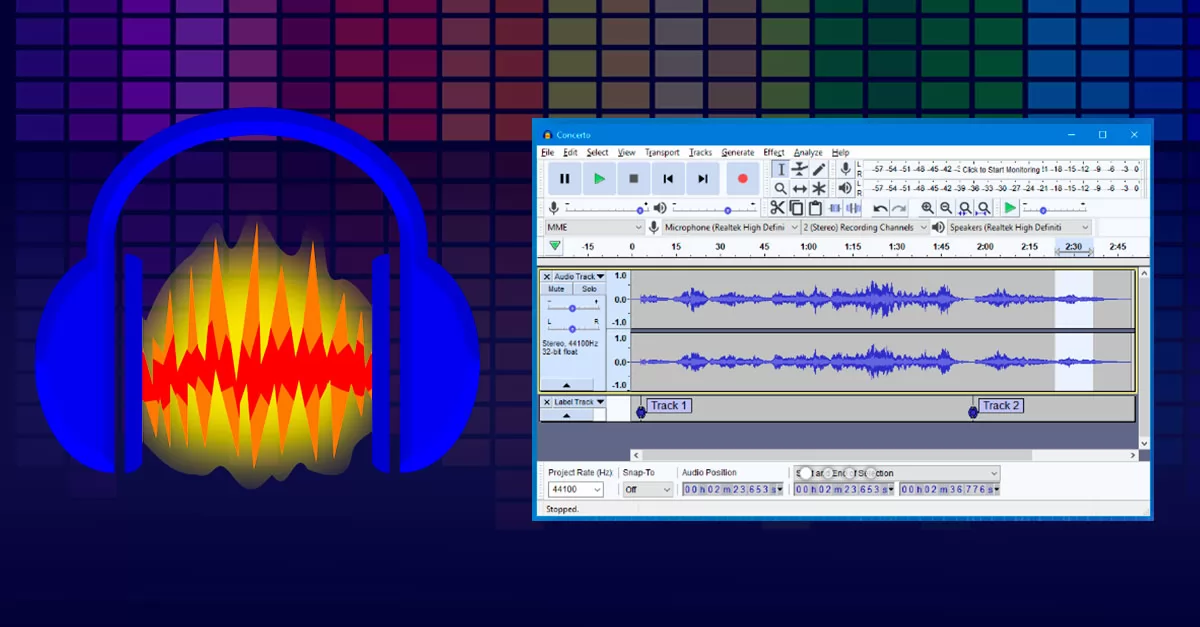This screenshot has width=1200, height=627.
Task: Click the Audio Position time field
Action: coord(733,490)
